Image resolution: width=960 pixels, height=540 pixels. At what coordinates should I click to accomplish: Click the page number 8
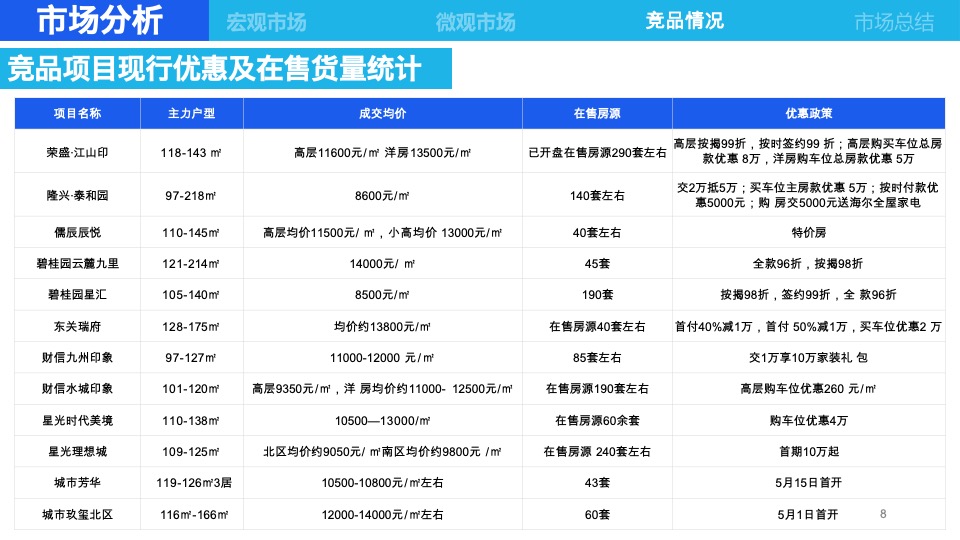883,514
